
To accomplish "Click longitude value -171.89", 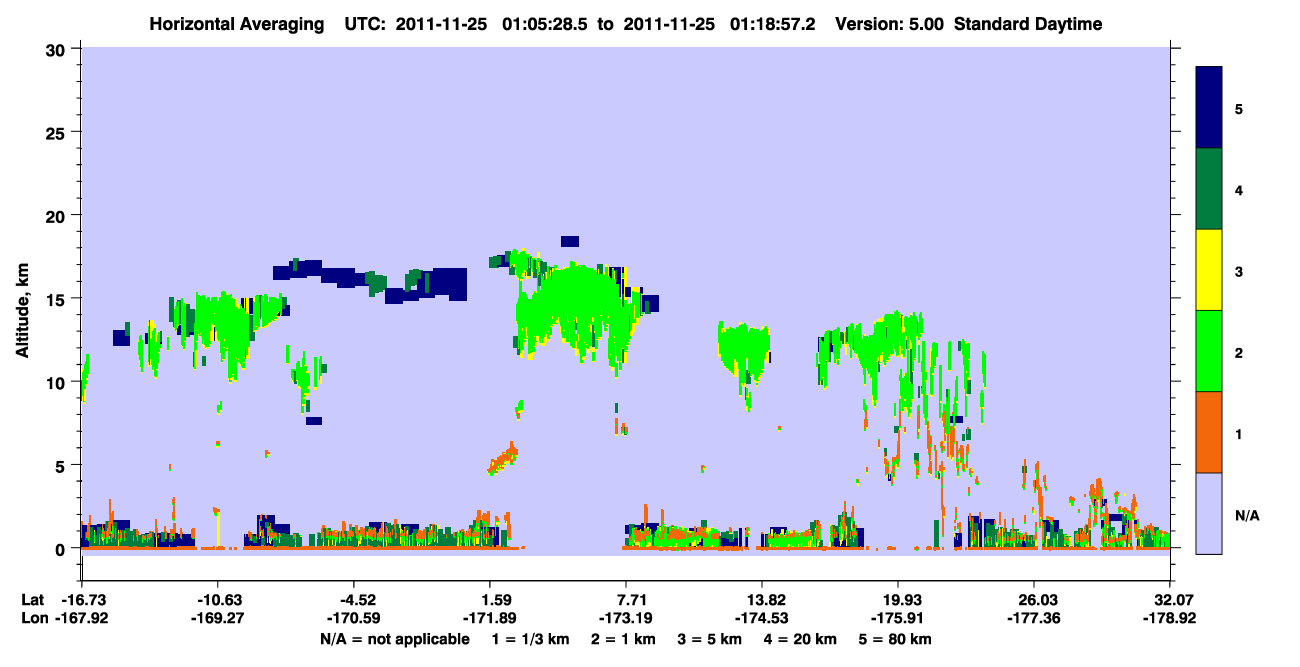I will [489, 618].
